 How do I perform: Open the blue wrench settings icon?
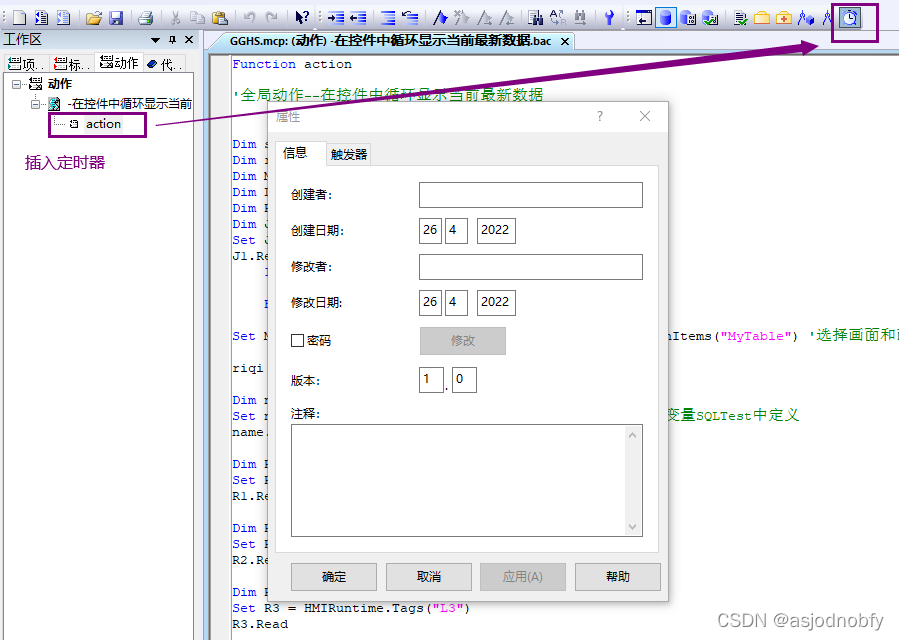(609, 18)
